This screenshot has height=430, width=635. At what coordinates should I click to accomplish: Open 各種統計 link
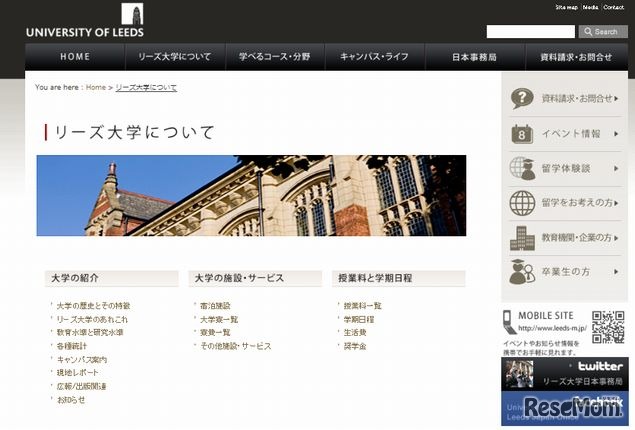(72, 346)
